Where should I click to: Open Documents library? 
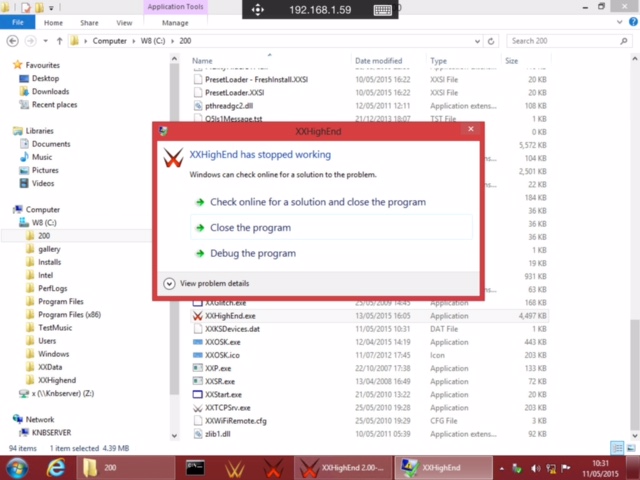click(51, 144)
